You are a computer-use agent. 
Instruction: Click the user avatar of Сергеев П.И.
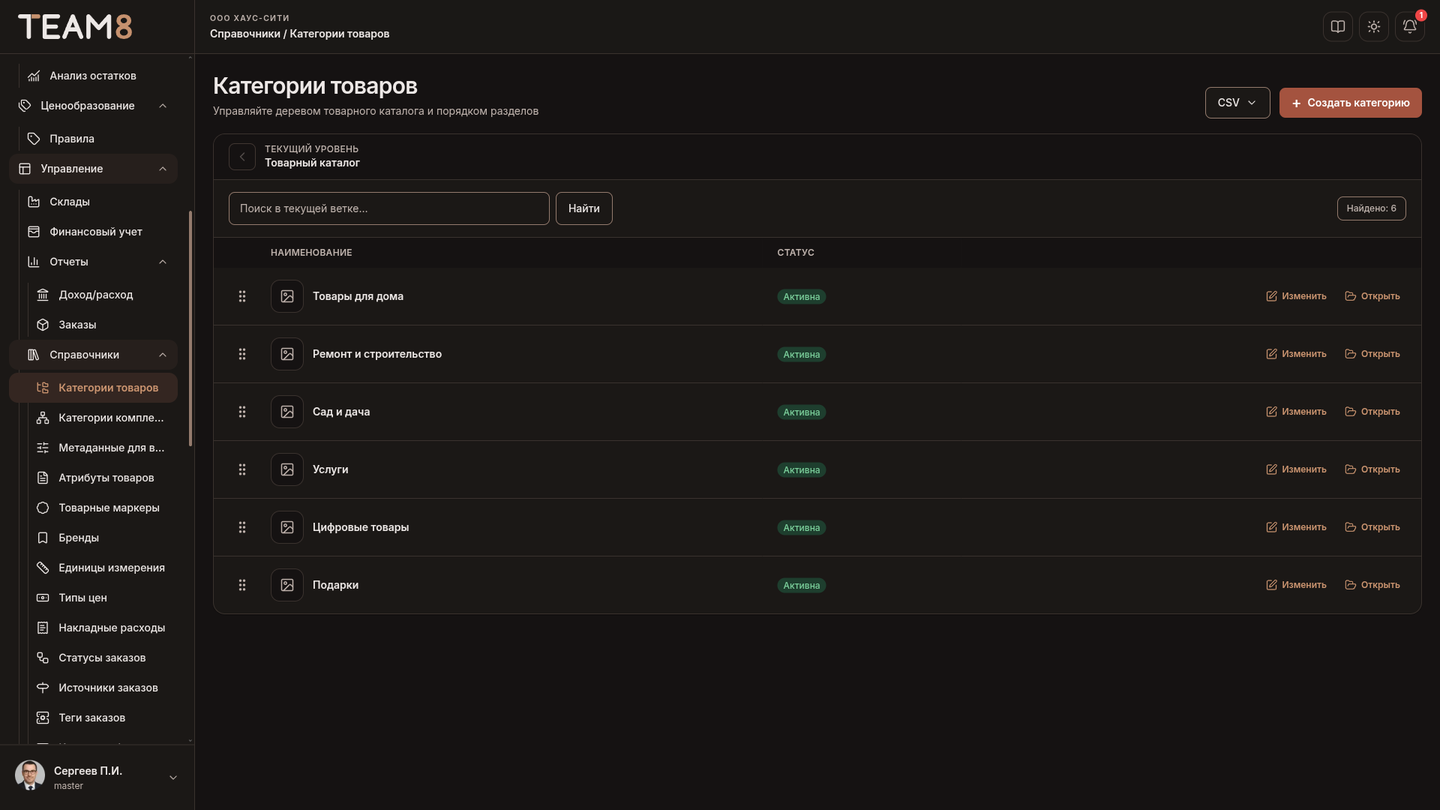tap(30, 776)
